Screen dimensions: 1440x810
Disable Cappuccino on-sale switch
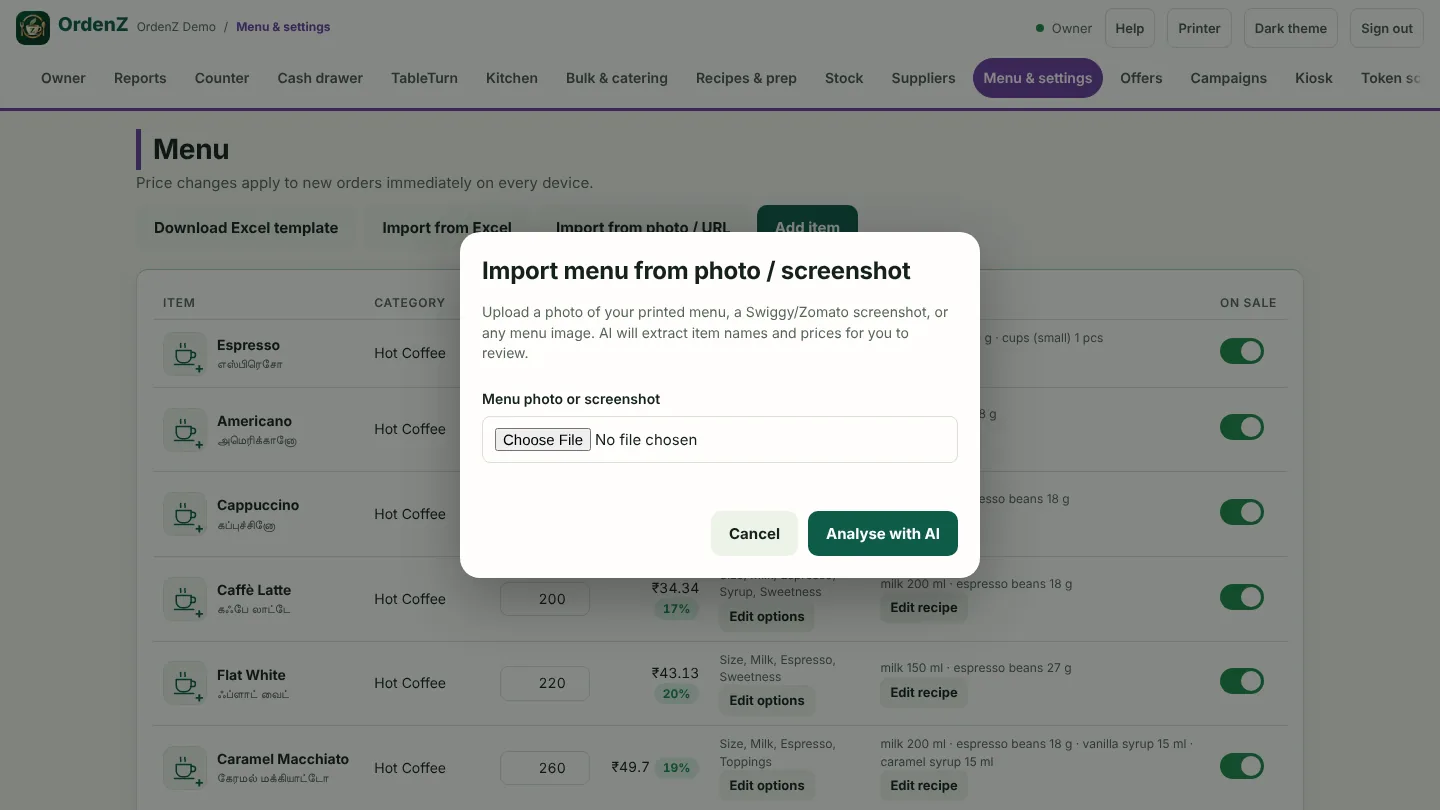click(1242, 512)
